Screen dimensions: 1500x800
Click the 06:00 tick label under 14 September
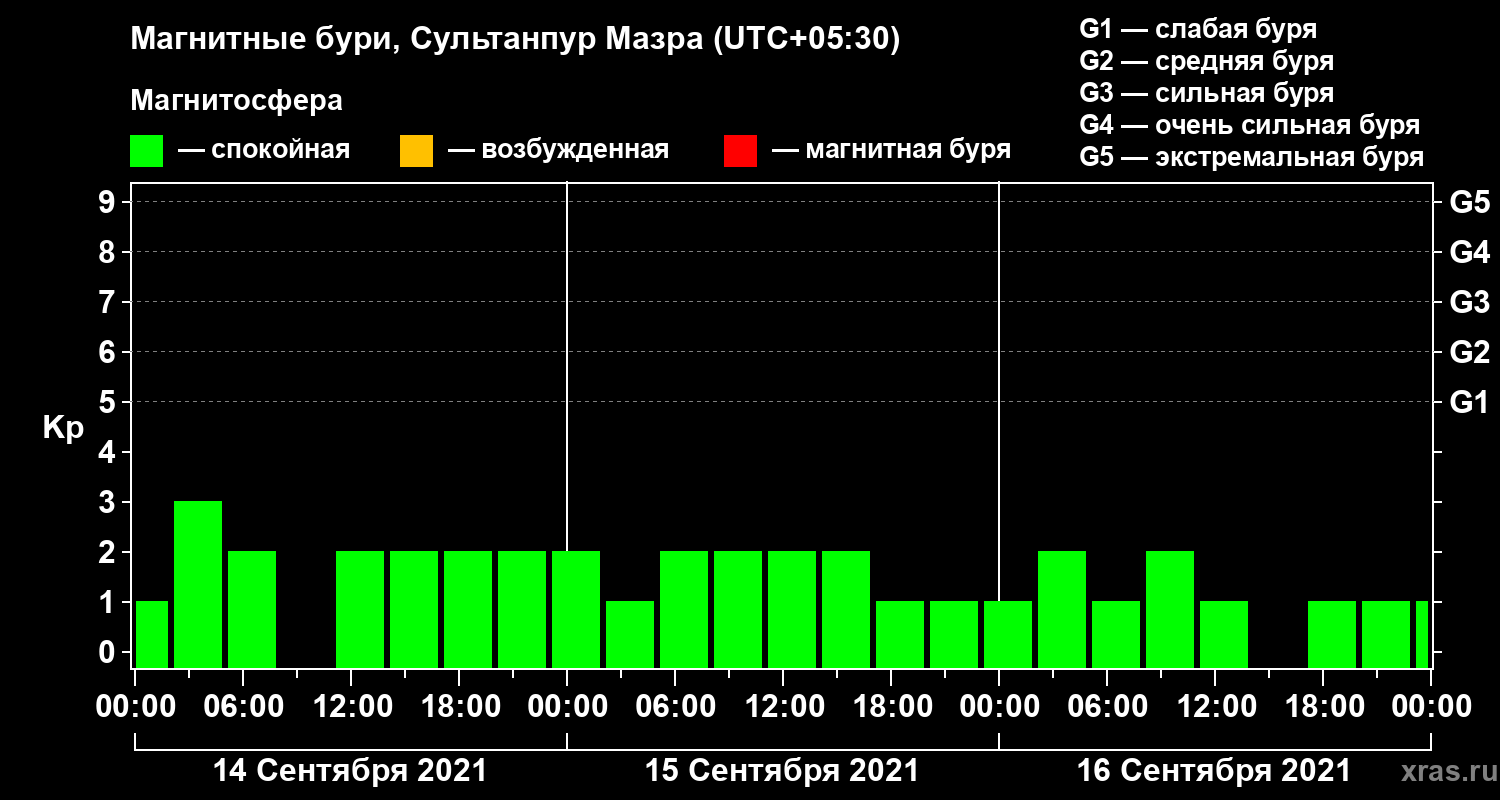242,707
